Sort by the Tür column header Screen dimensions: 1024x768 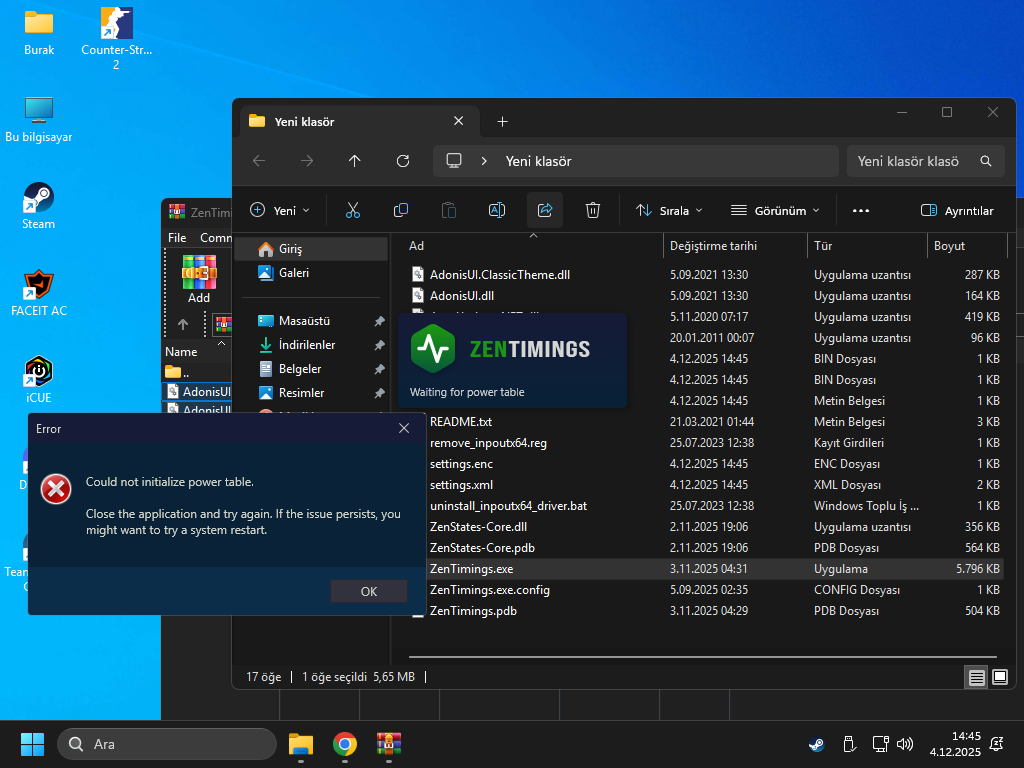pos(867,246)
